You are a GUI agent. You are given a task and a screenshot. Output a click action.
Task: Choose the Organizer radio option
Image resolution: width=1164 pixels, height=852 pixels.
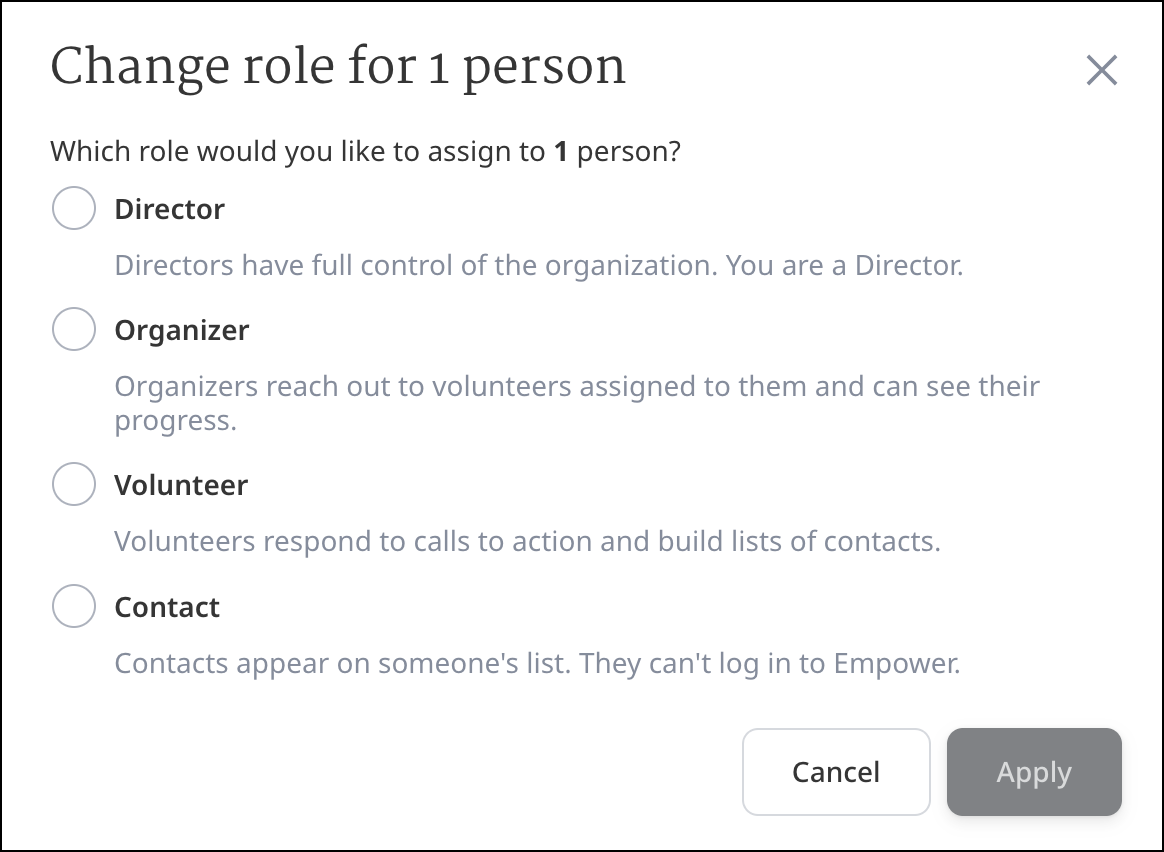click(x=74, y=329)
